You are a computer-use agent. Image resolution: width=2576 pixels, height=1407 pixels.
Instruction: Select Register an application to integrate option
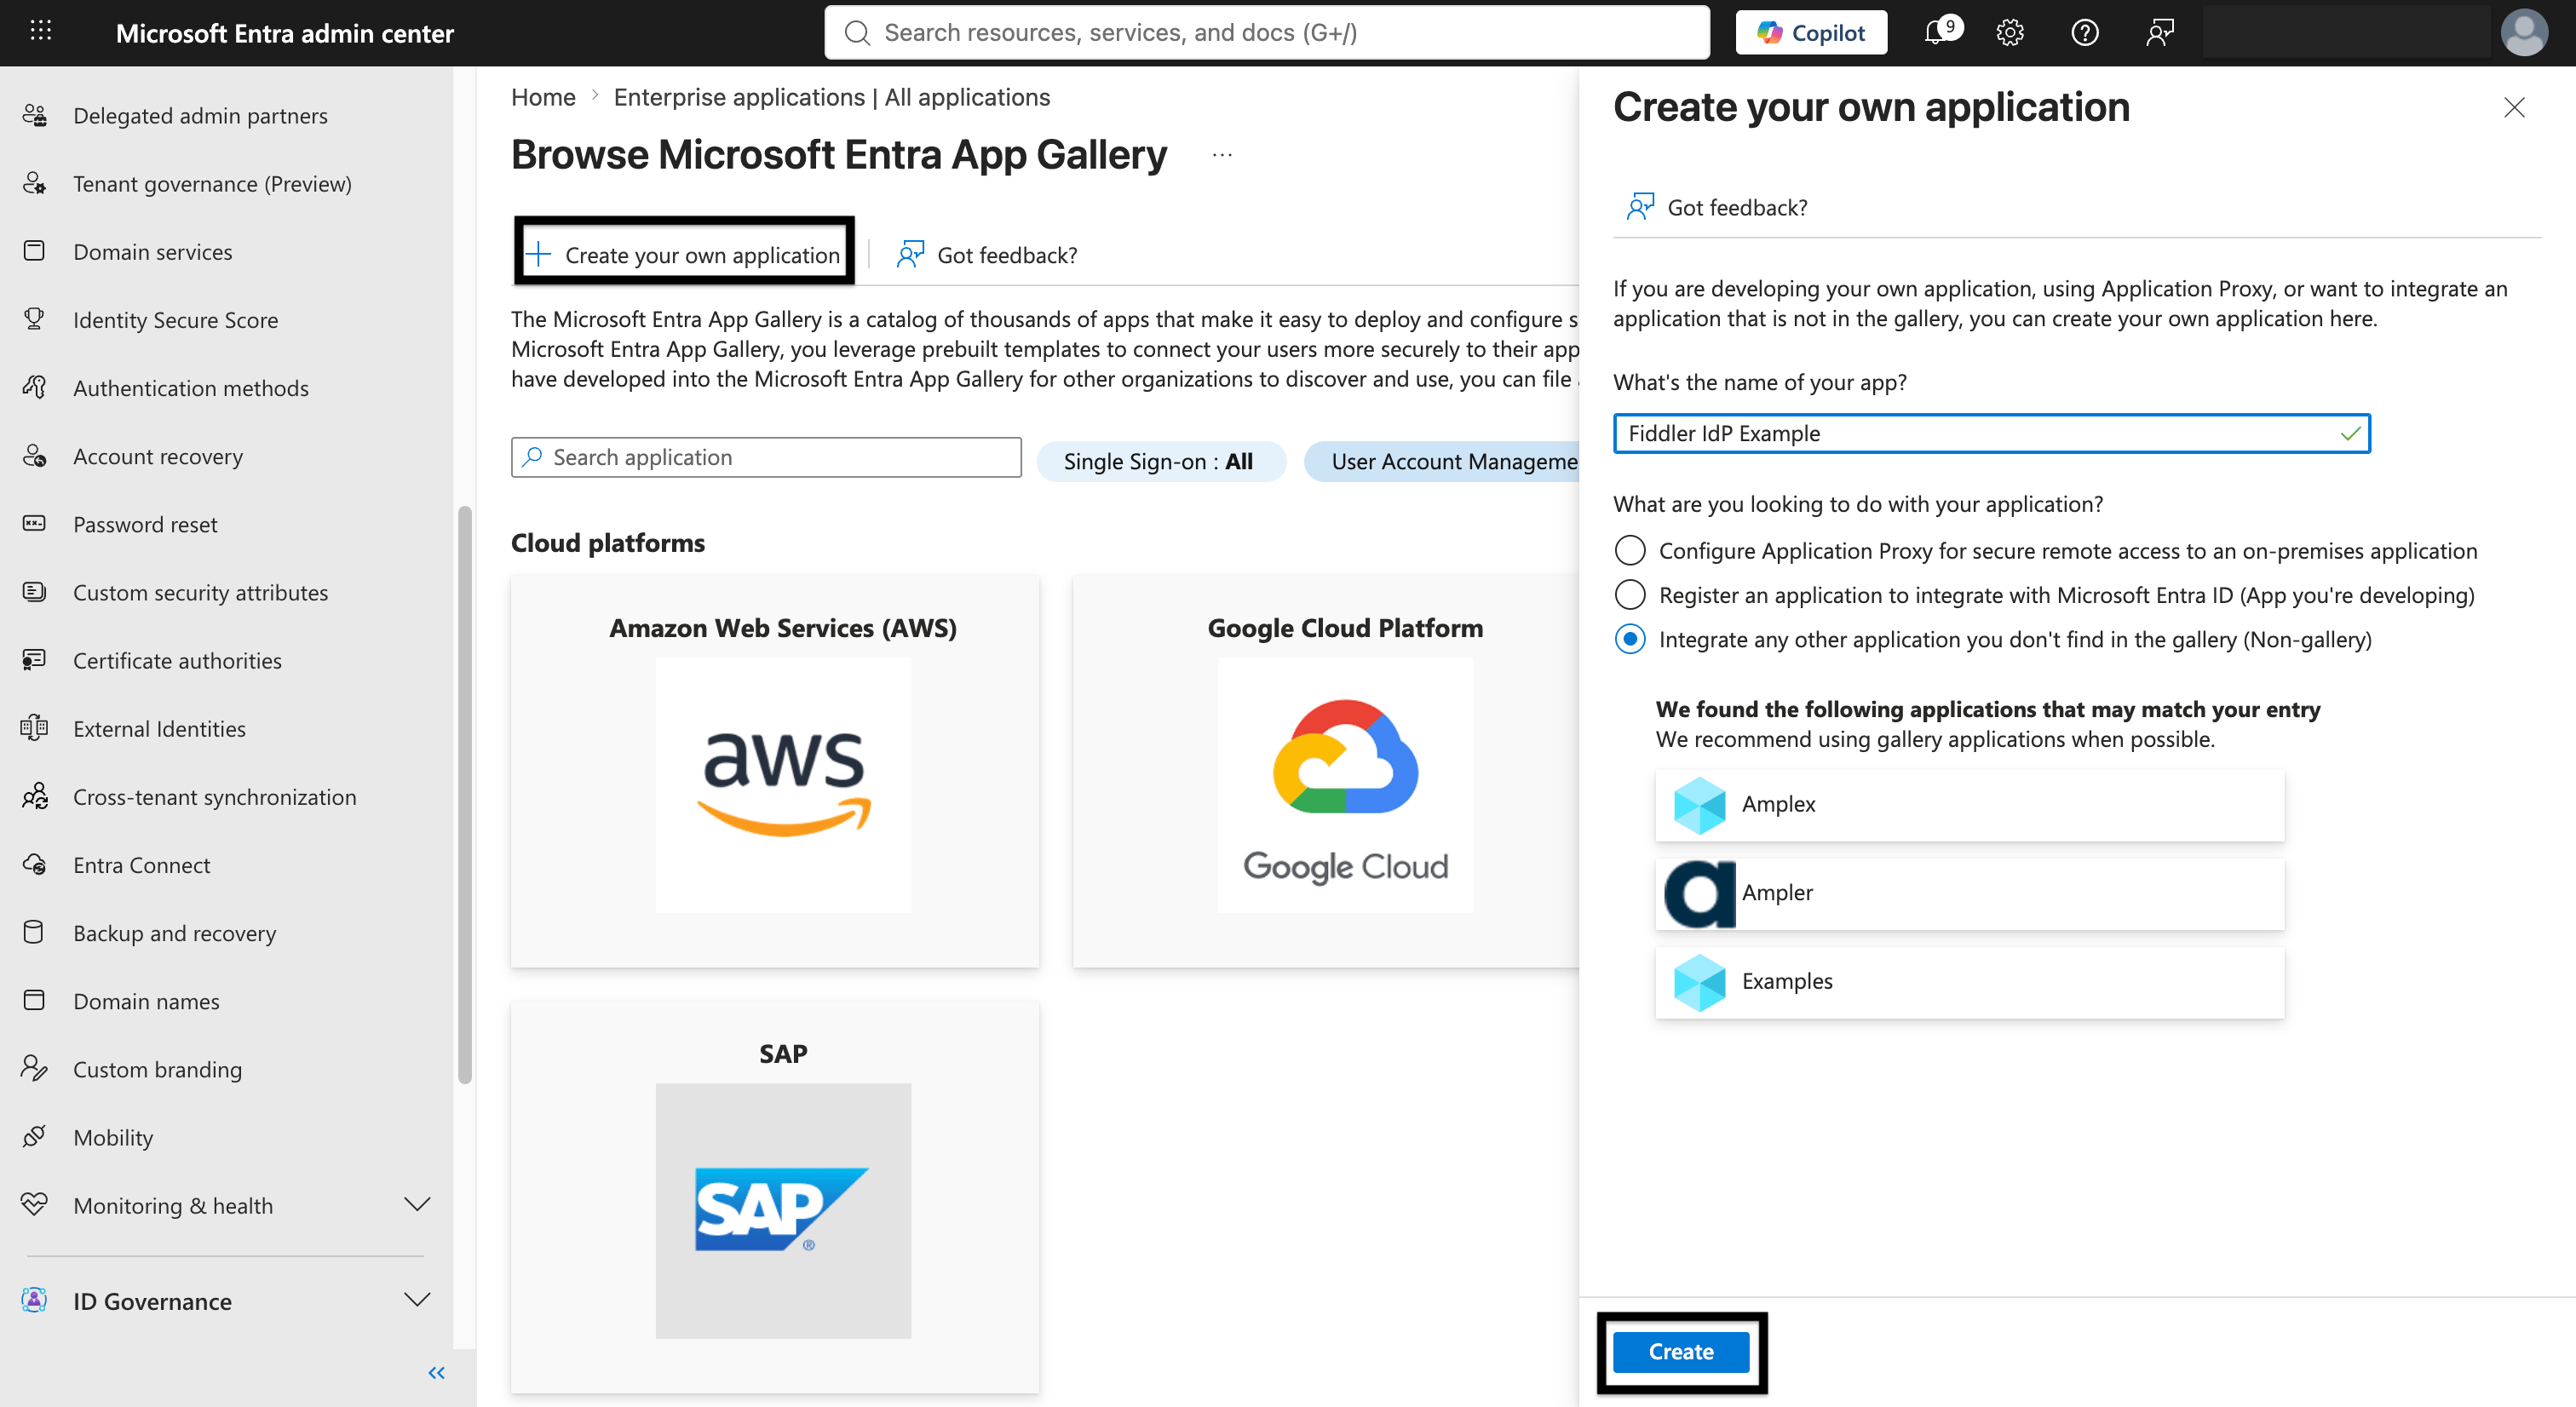[1630, 594]
